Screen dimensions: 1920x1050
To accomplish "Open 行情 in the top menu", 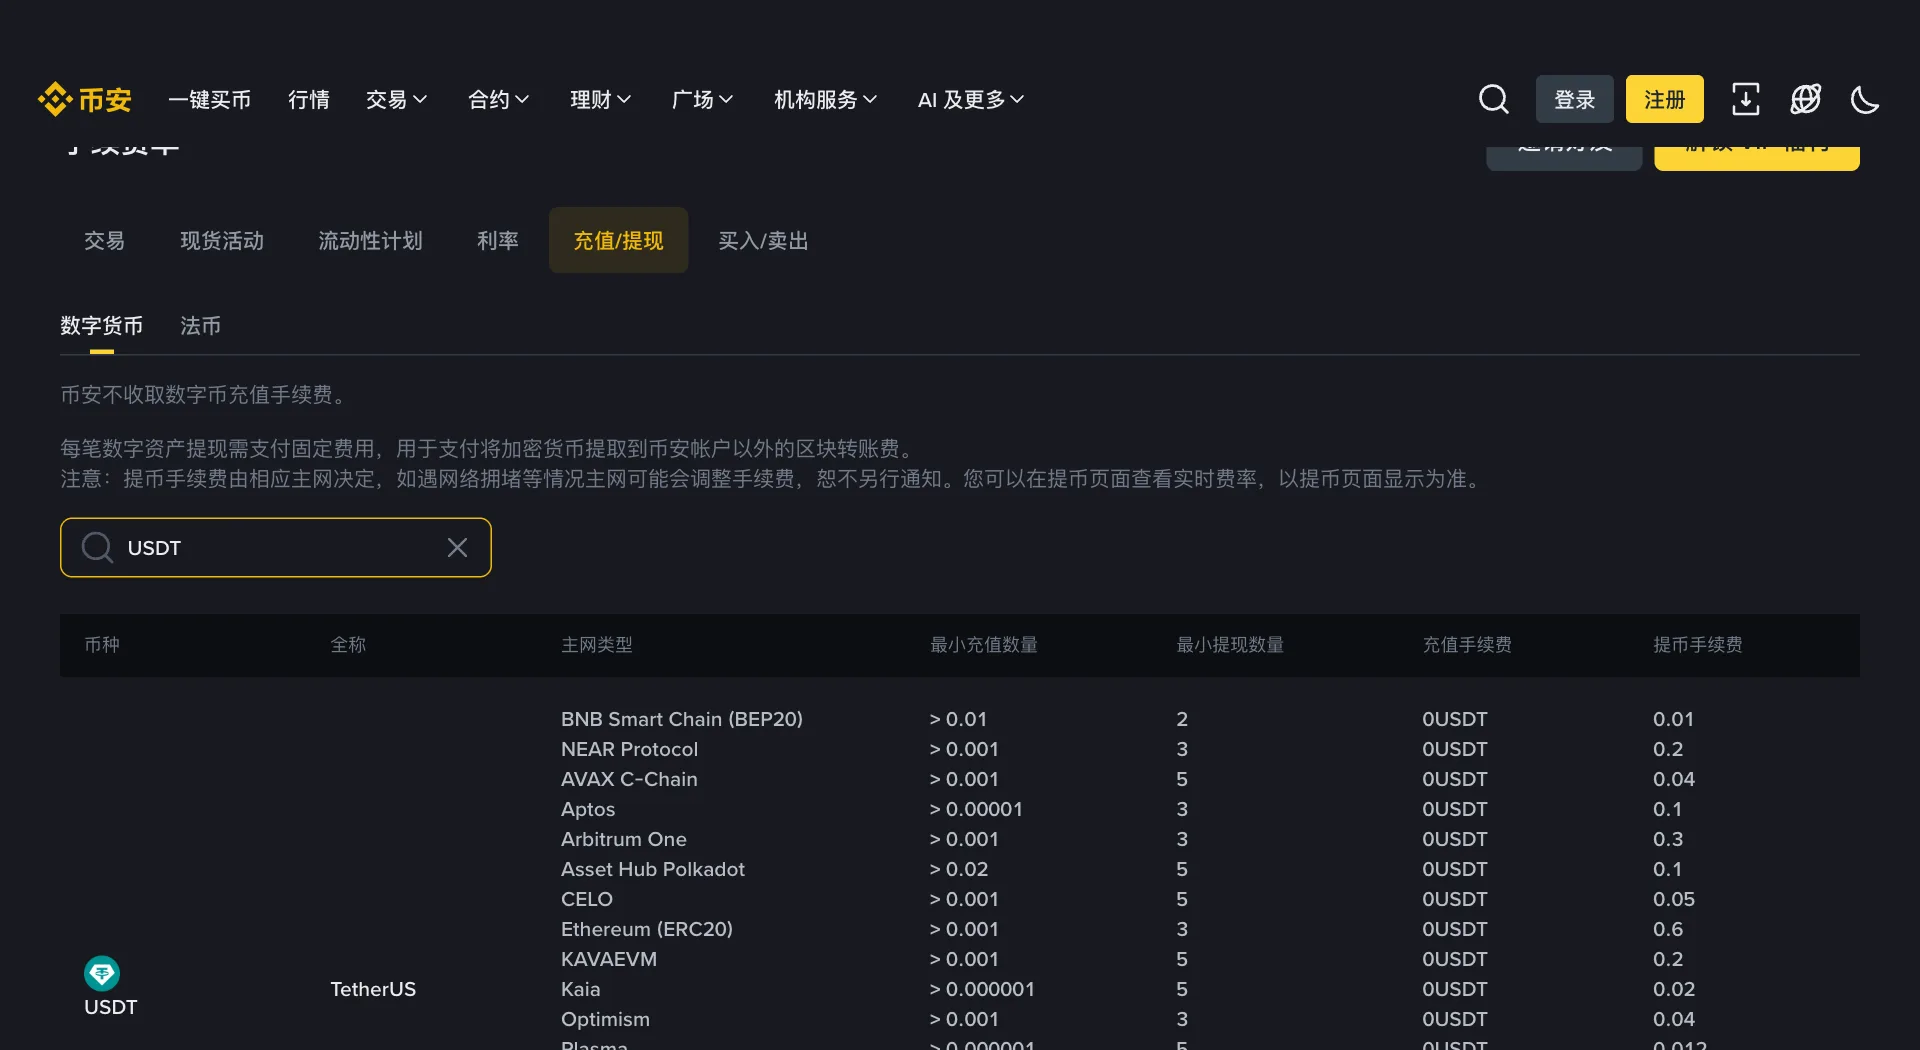I will [309, 99].
